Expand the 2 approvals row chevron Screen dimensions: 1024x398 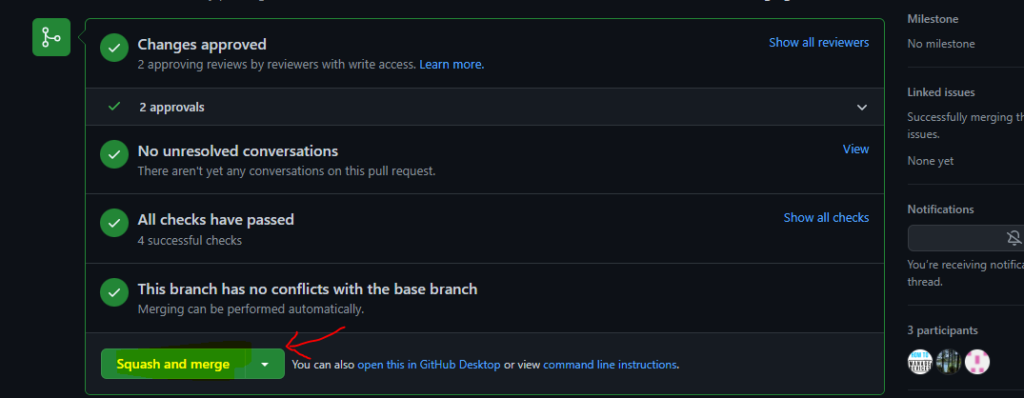pyautogui.click(x=862, y=107)
